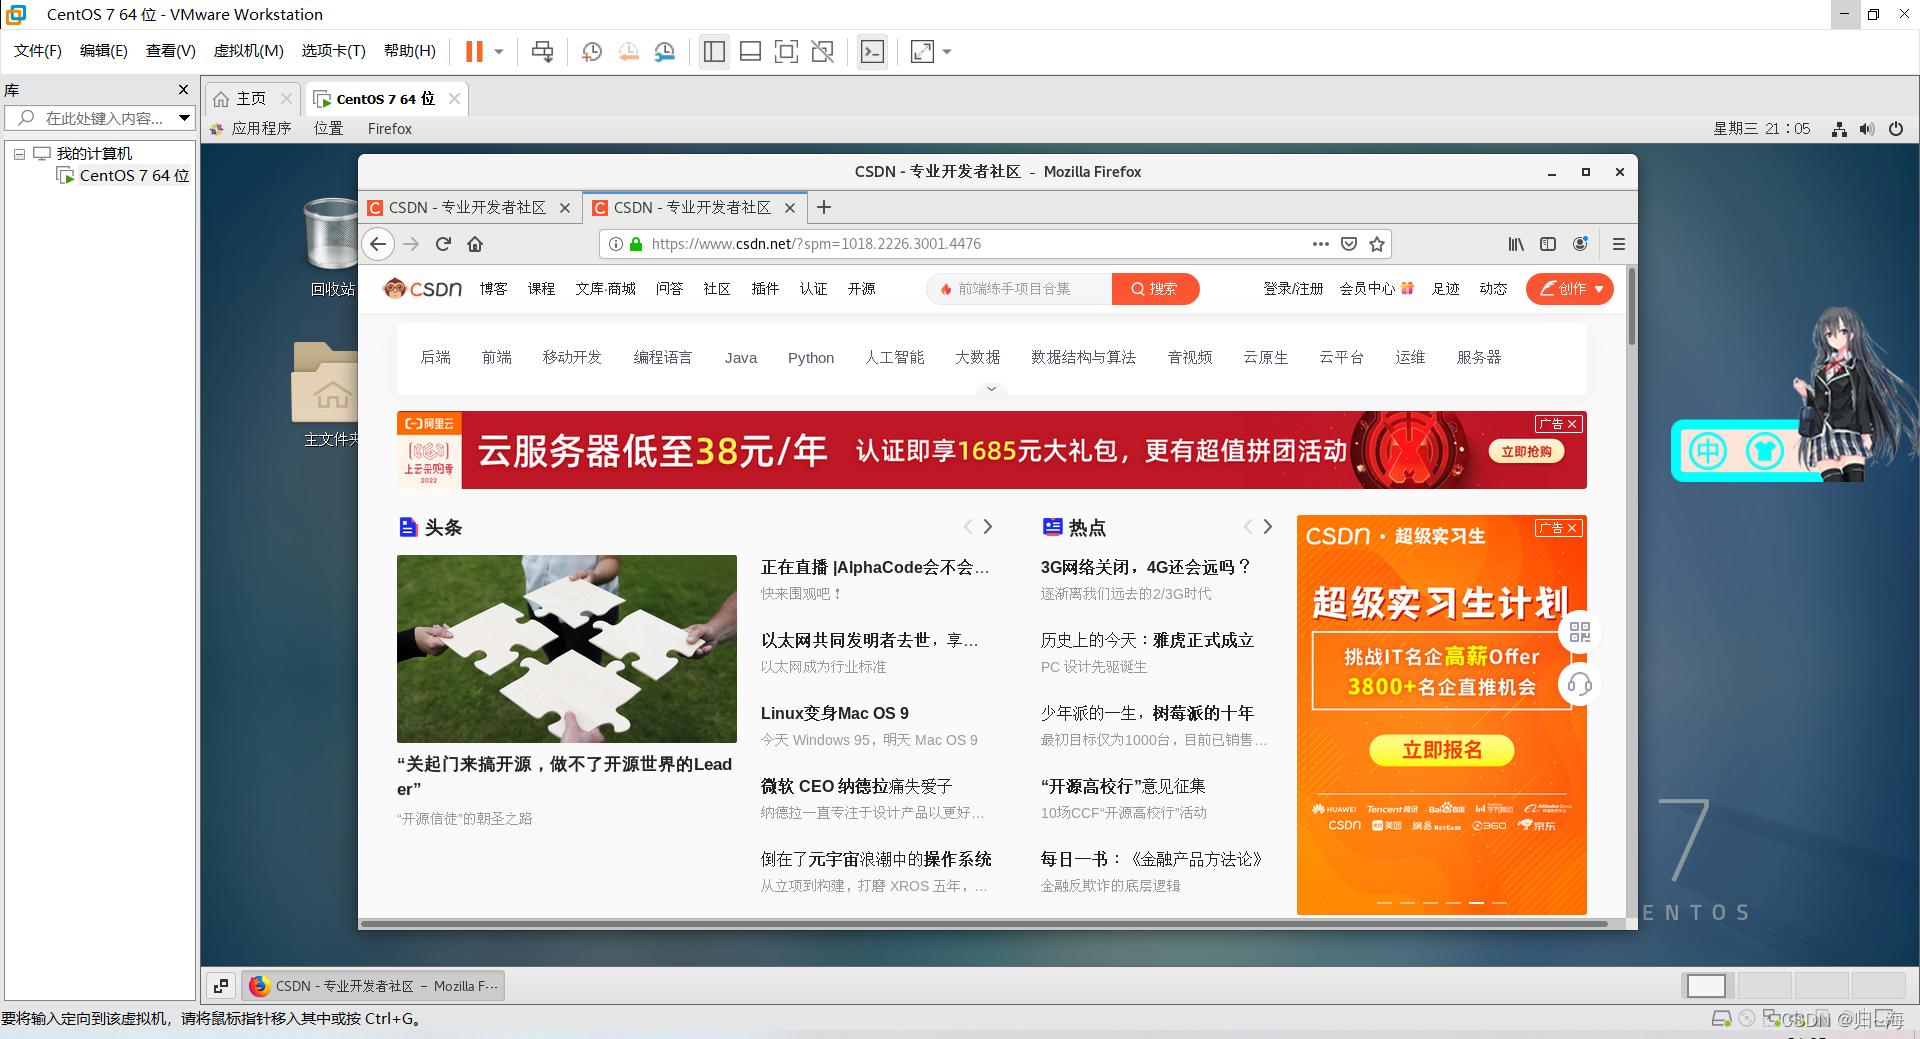Open the VMware console view icon

tap(872, 51)
